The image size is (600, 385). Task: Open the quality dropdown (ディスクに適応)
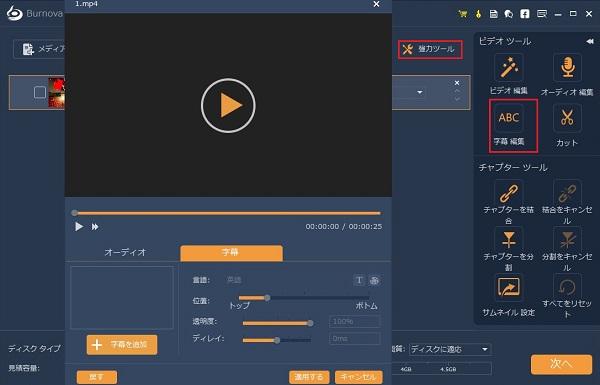click(x=450, y=349)
